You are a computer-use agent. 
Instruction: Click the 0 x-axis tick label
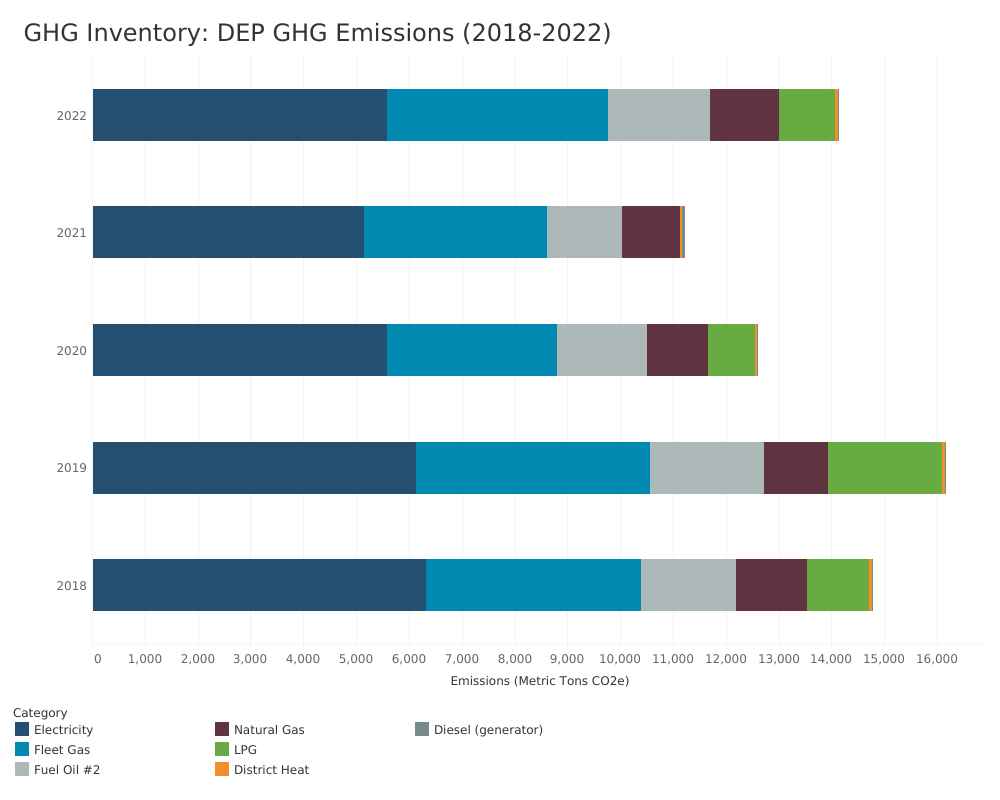coord(98,659)
